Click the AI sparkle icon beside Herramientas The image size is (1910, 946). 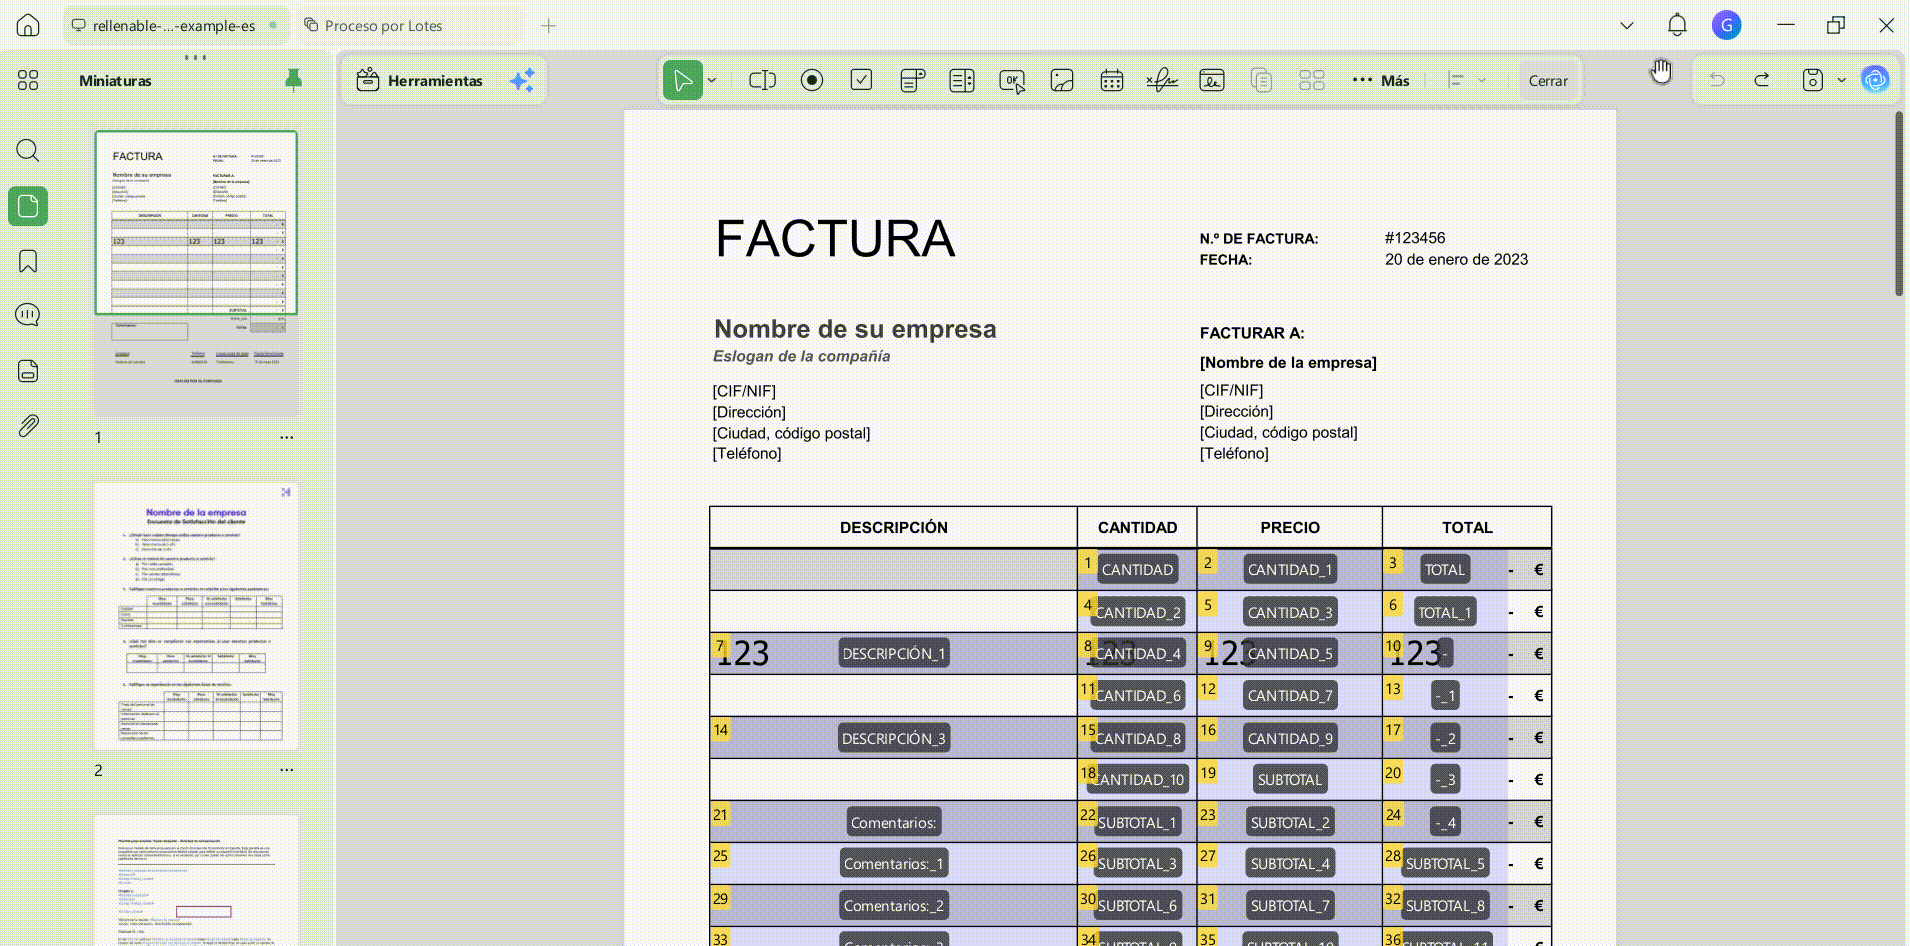(522, 80)
